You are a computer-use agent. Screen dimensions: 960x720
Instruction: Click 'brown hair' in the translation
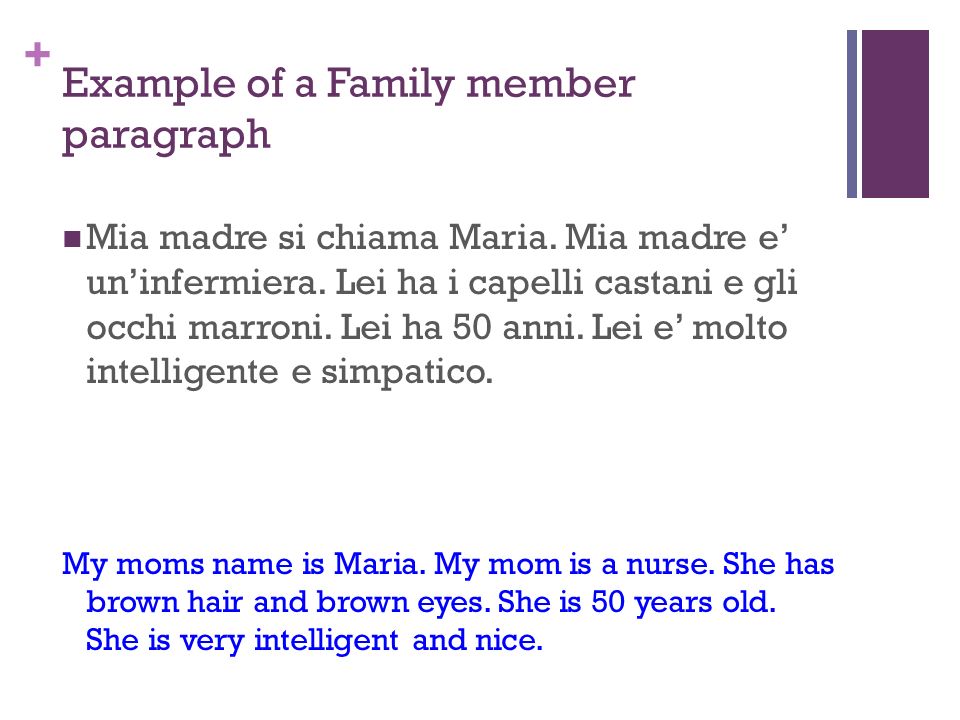(165, 602)
